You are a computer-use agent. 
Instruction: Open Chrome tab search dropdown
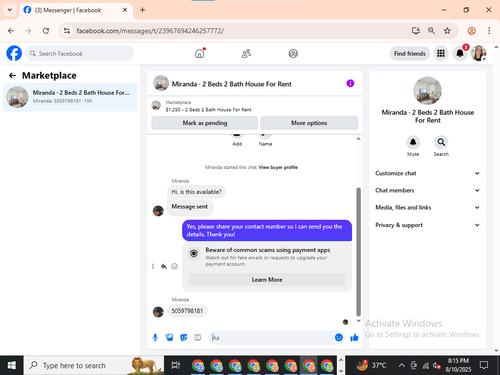[10, 10]
